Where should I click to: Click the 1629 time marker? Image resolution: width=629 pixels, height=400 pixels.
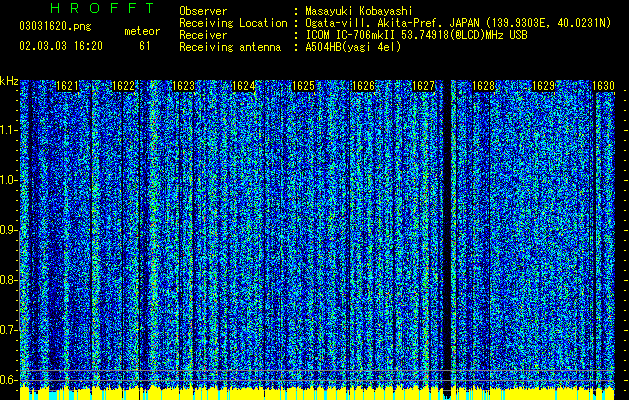pos(544,86)
